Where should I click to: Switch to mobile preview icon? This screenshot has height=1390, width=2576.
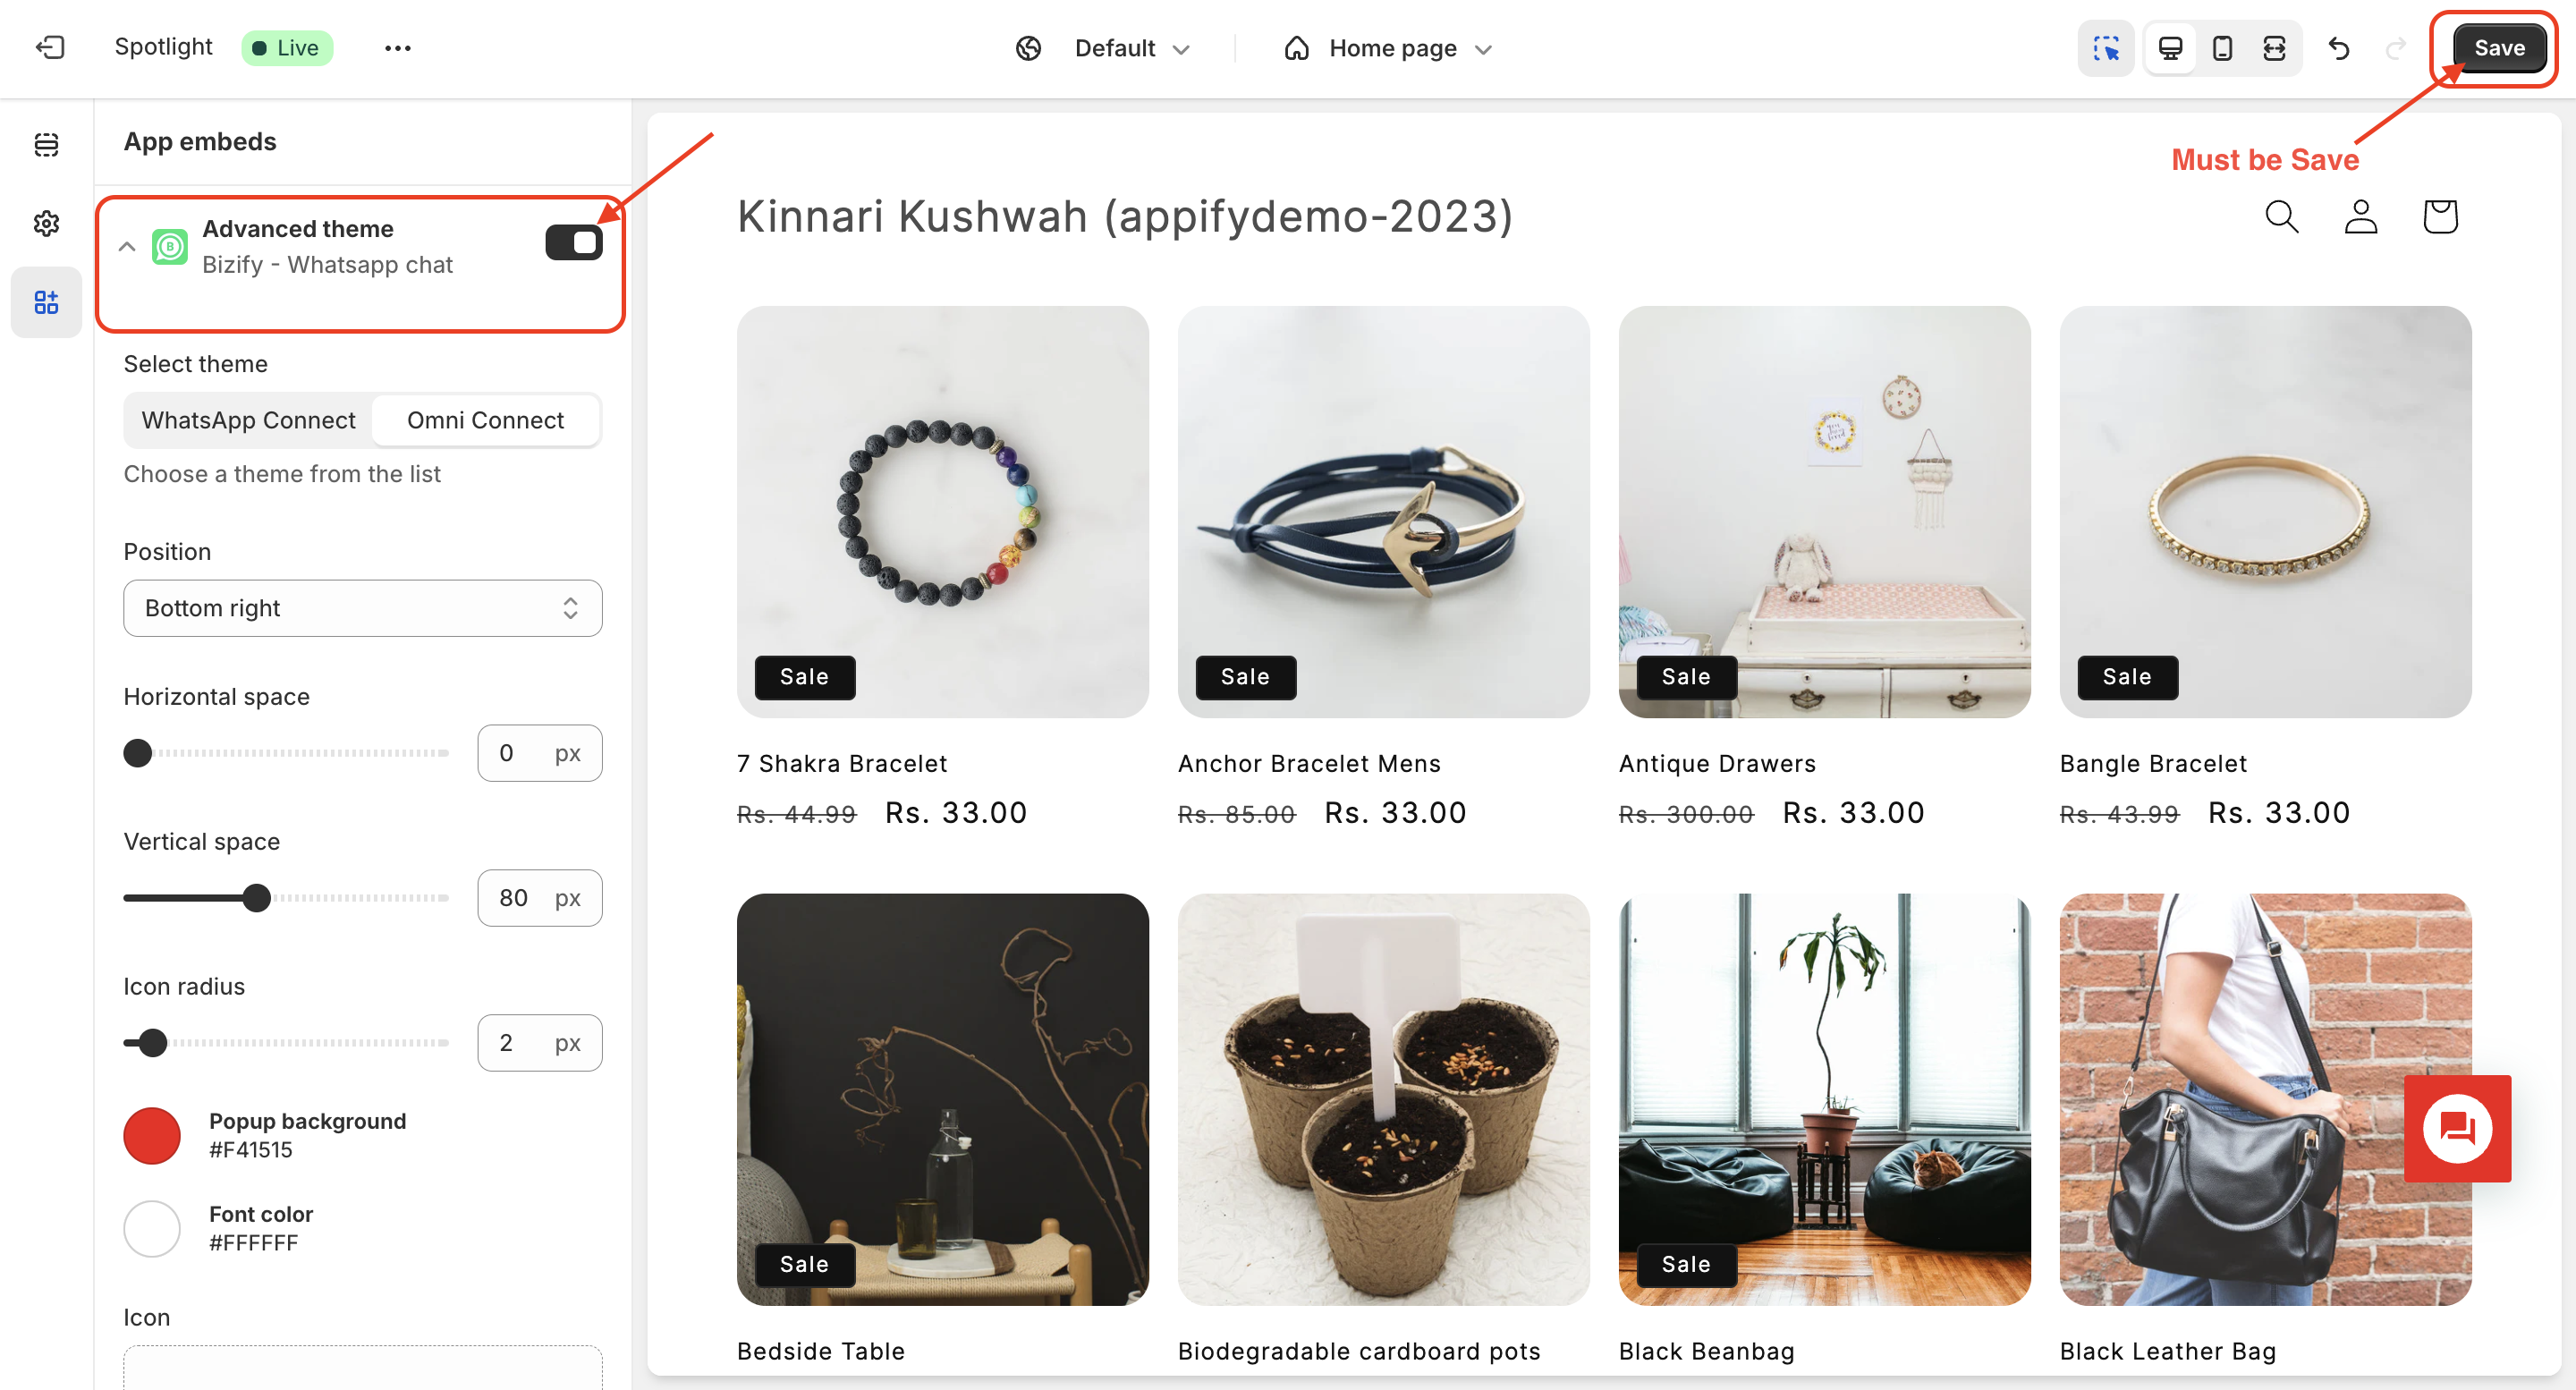click(2222, 48)
